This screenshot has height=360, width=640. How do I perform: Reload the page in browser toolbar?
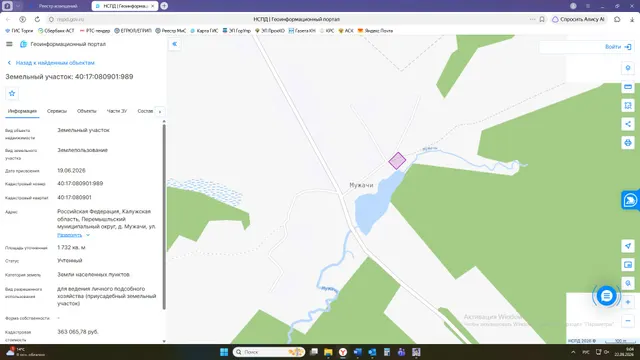(x=37, y=19)
